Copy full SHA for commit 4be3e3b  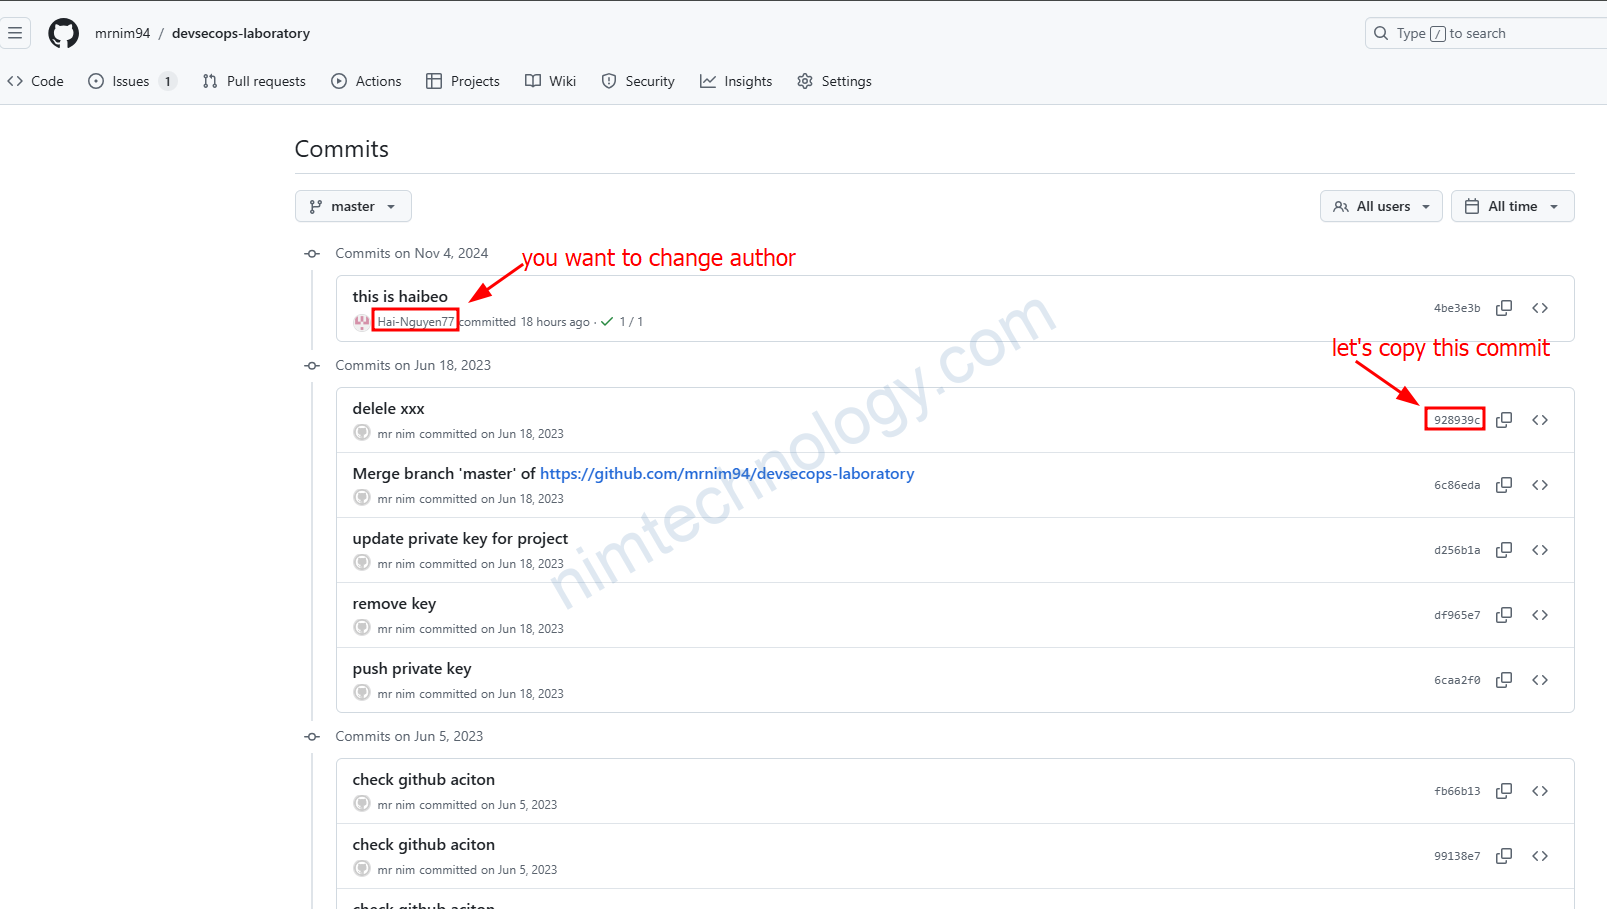(1503, 308)
